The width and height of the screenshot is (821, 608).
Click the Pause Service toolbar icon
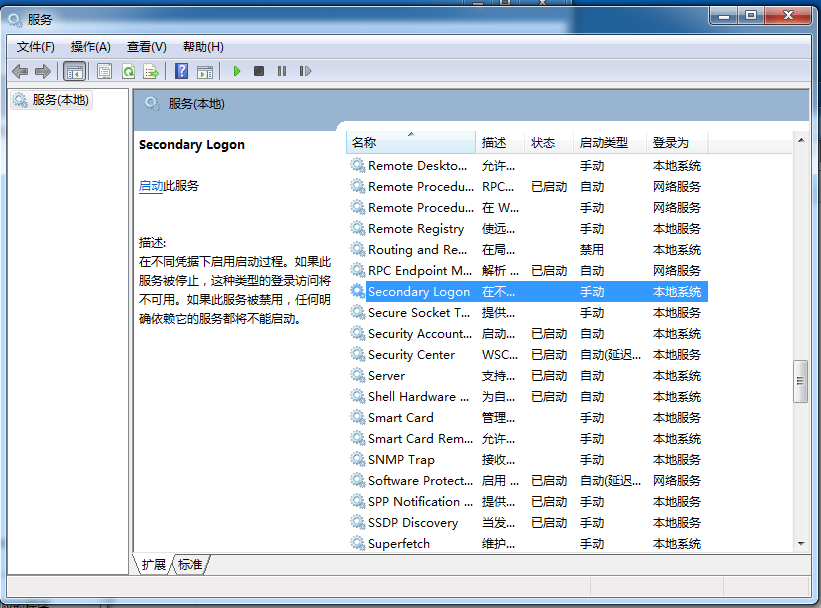[x=282, y=71]
